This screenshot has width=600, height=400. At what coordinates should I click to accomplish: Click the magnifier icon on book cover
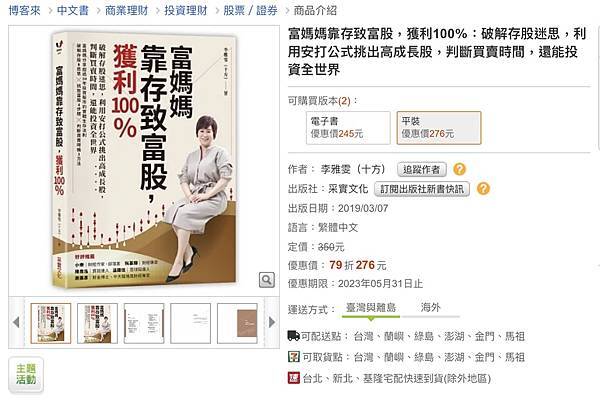click(x=267, y=280)
